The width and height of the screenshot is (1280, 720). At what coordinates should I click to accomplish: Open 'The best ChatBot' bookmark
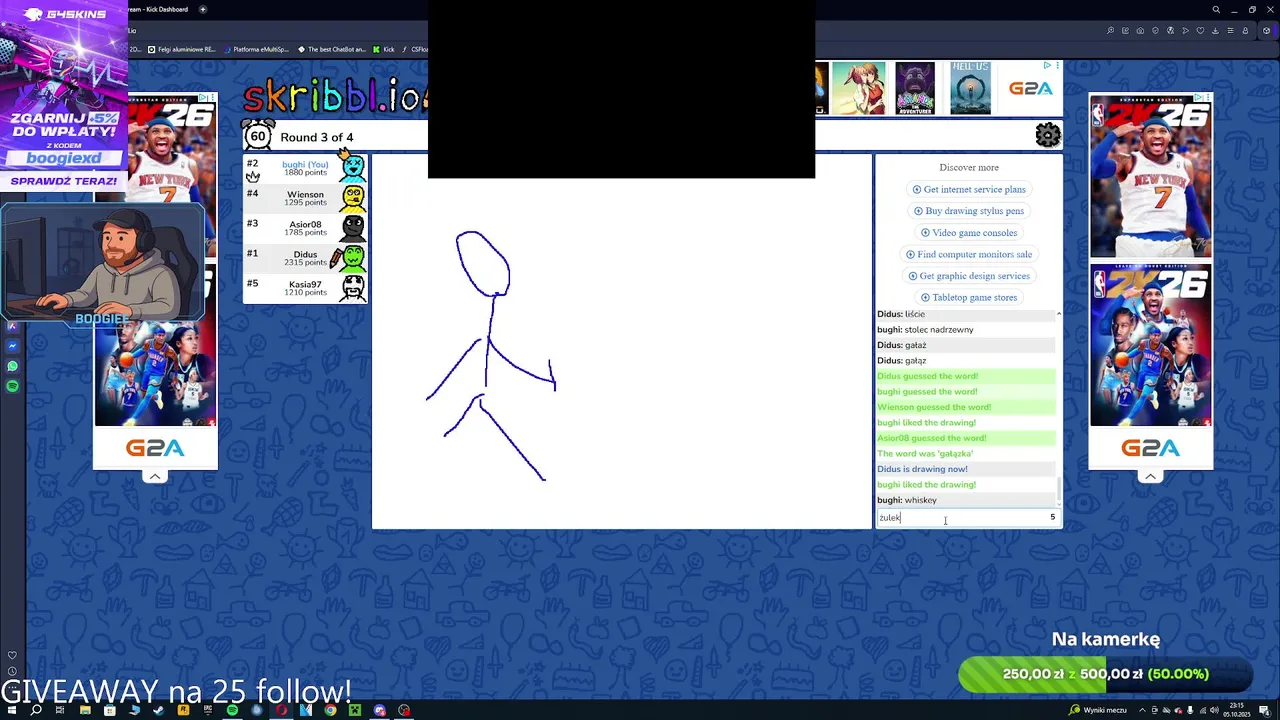(x=331, y=49)
